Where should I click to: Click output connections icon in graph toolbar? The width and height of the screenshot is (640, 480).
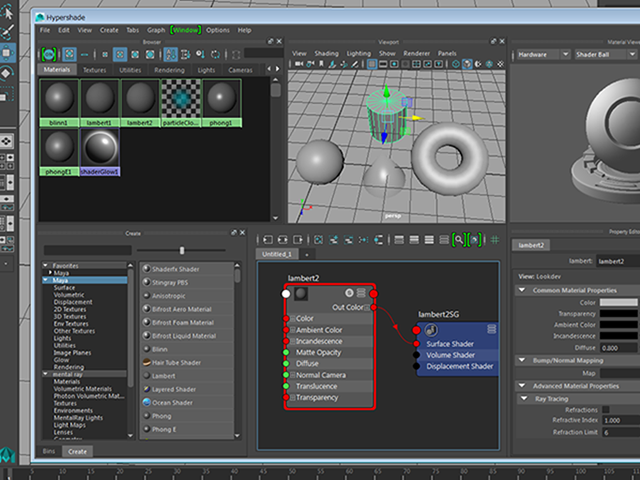tap(298, 240)
